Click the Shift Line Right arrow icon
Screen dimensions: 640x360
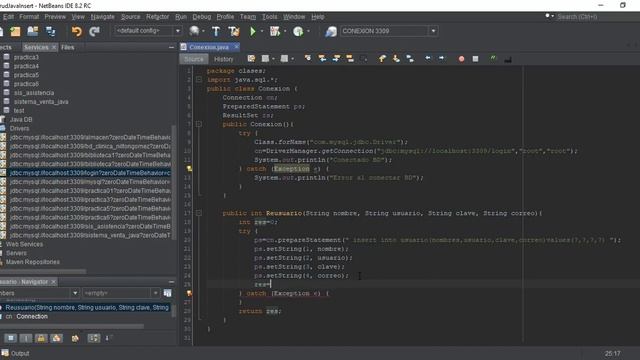441,59
